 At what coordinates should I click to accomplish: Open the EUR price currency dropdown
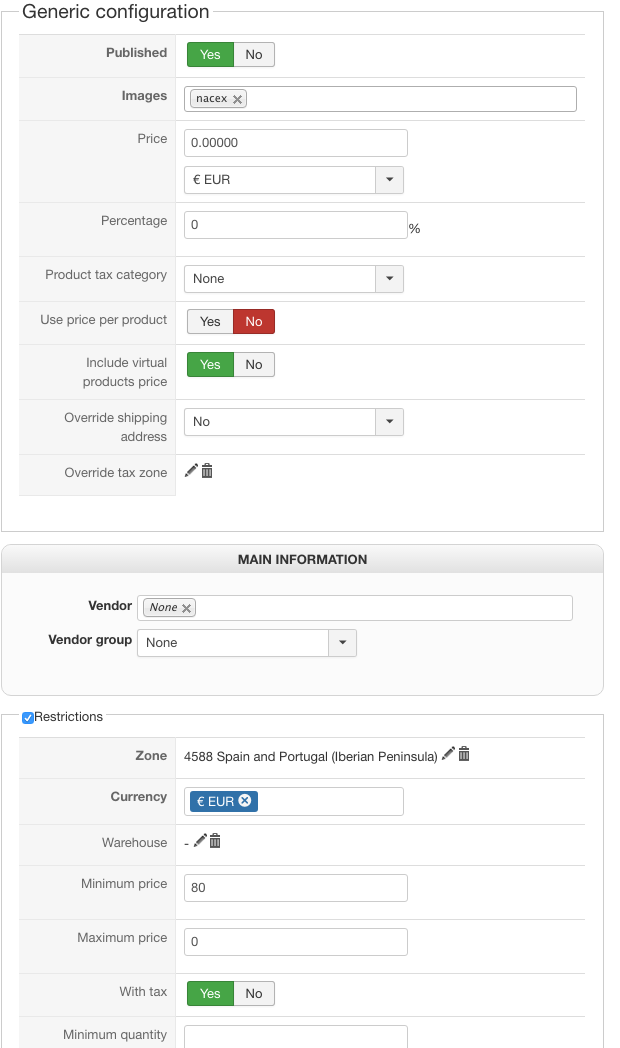click(x=294, y=180)
